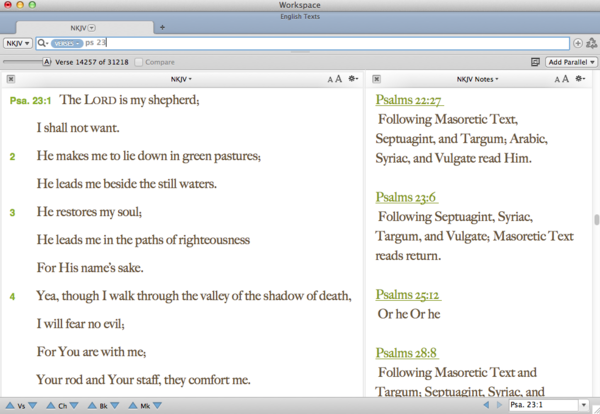Open the Psalms 28:8 note link
This screenshot has height=414, width=600.
[x=407, y=353]
